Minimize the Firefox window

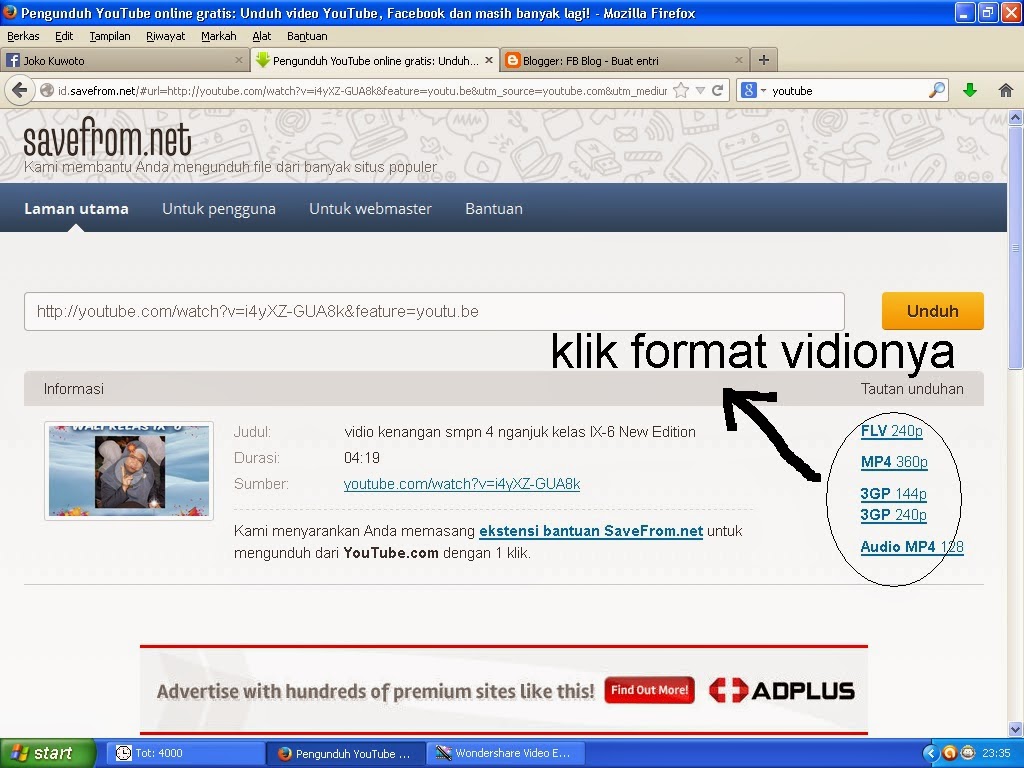(965, 12)
